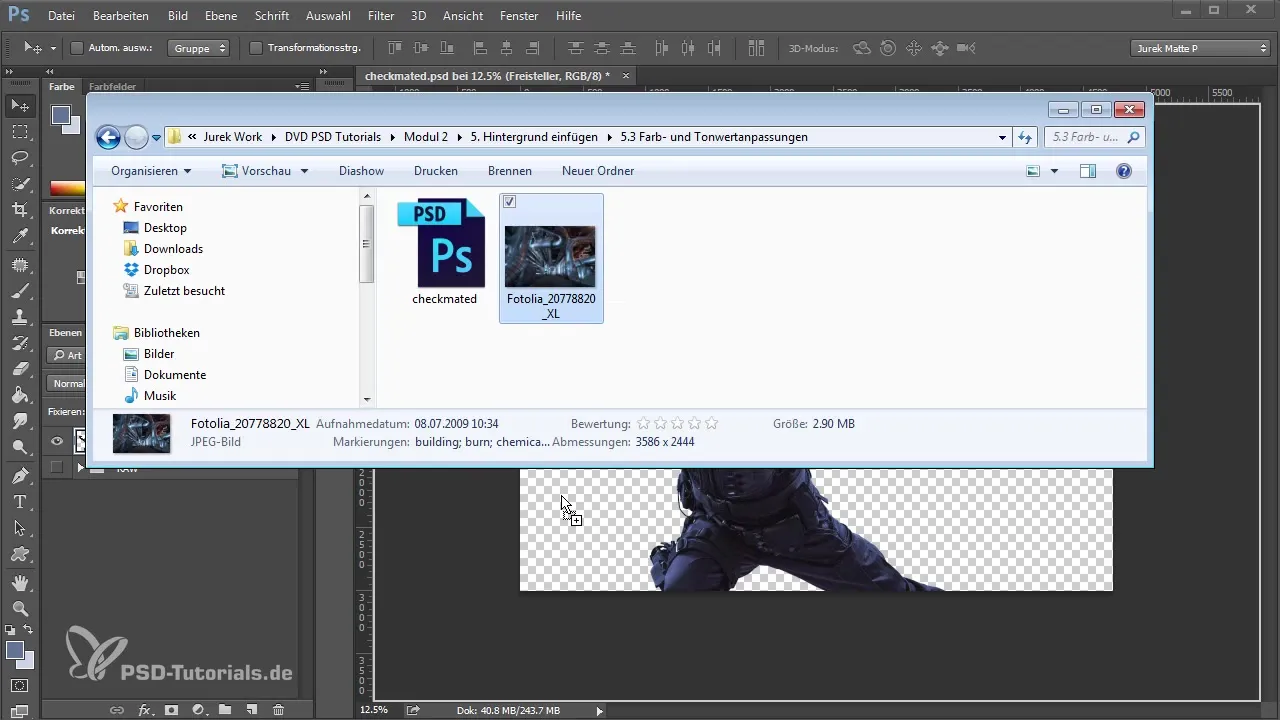1280x720 pixels.
Task: Select the Brush tool
Action: [20, 292]
